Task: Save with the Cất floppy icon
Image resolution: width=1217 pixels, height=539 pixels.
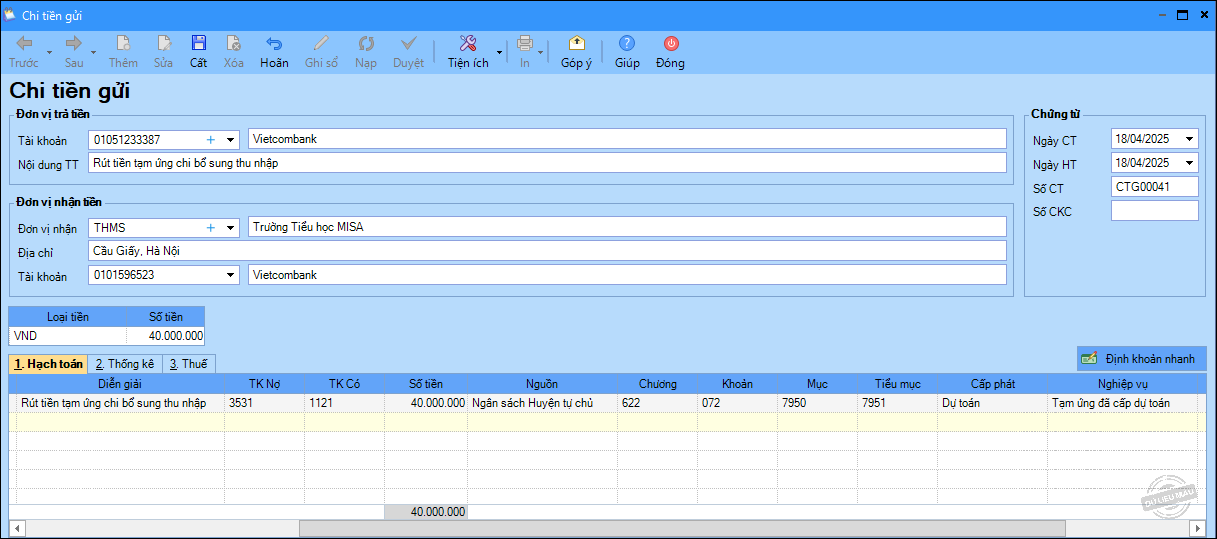Action: pos(199,43)
